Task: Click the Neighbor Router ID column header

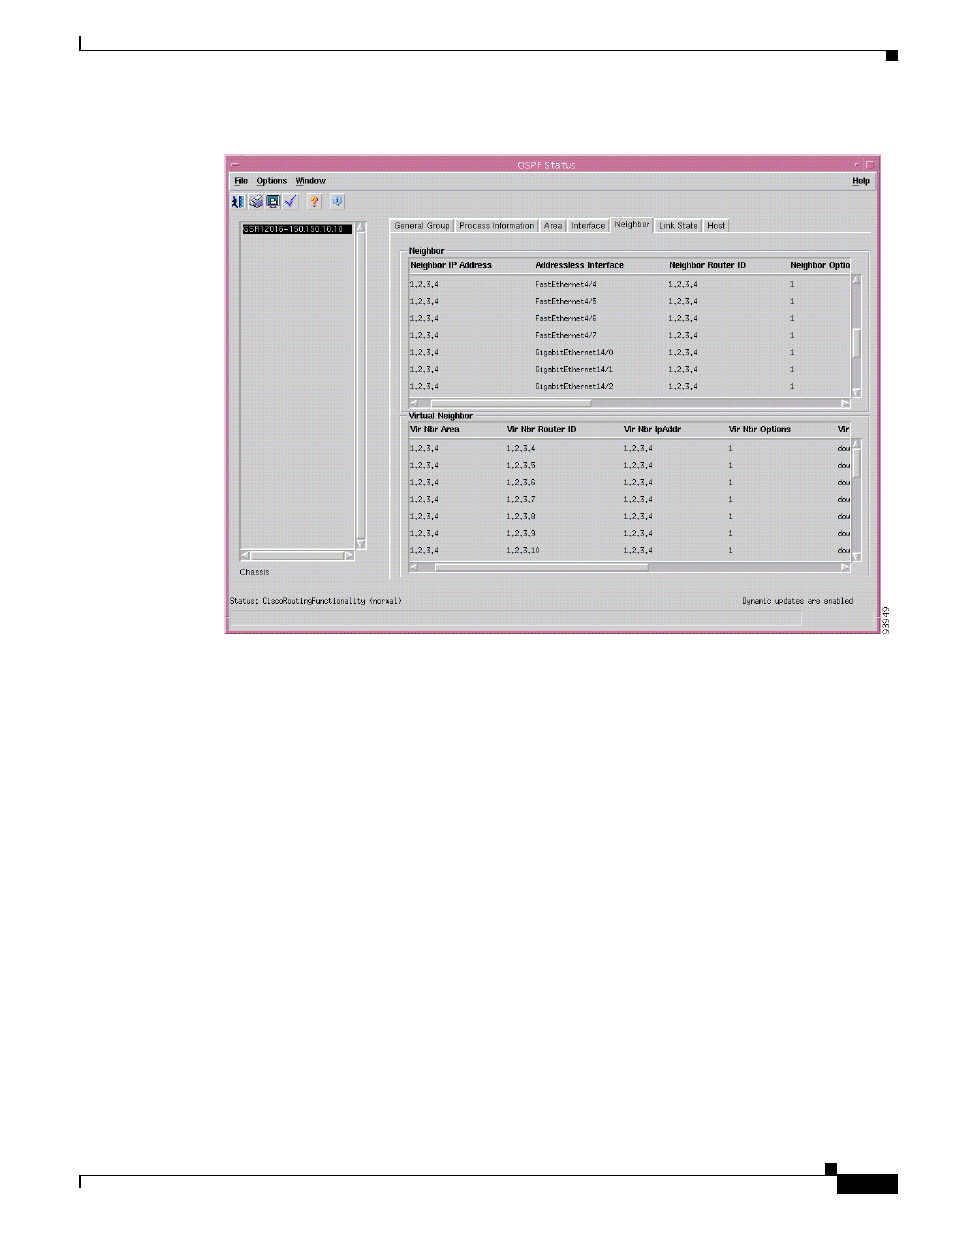Action: coord(707,265)
